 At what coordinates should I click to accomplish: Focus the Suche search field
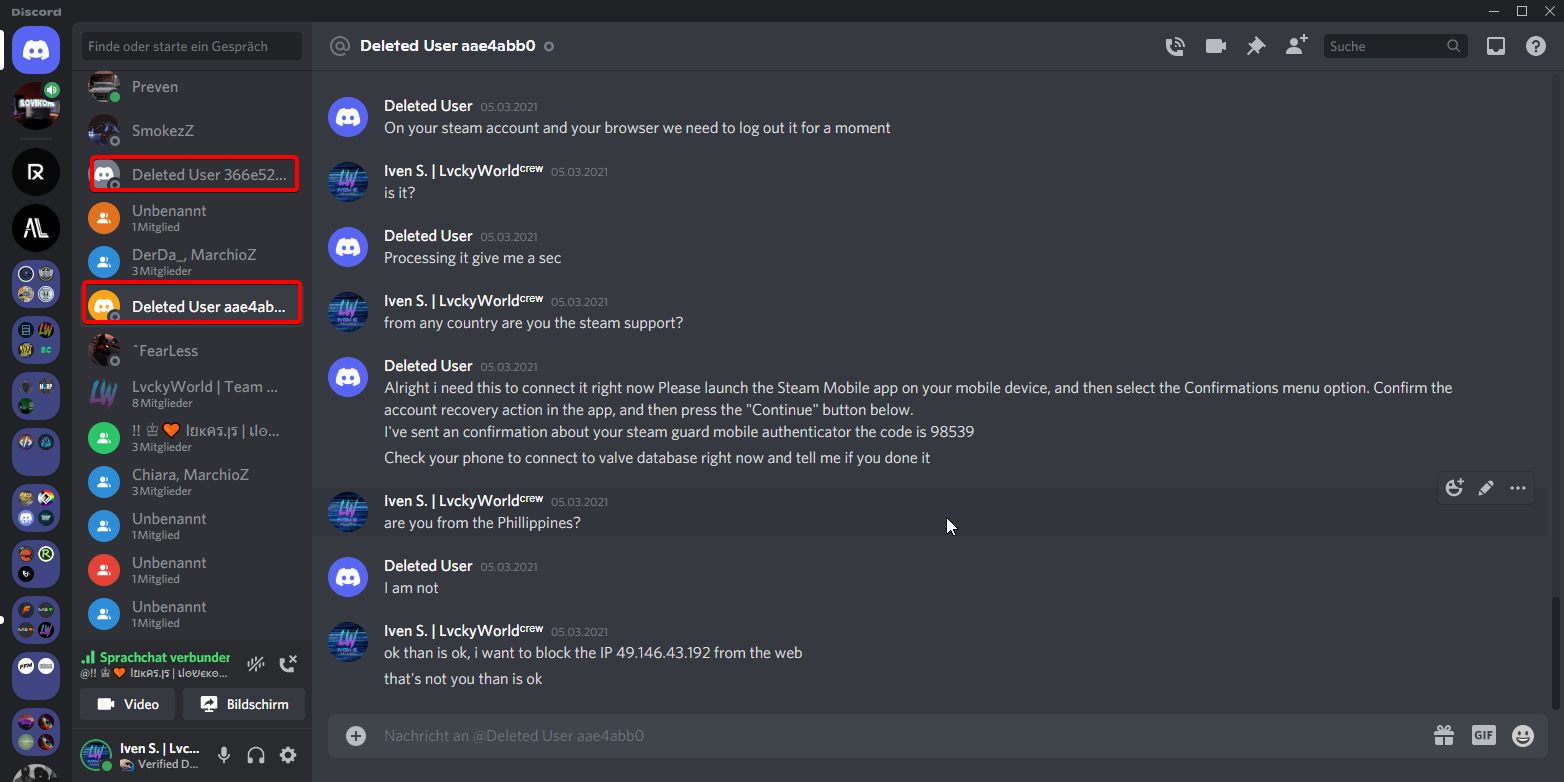1385,46
